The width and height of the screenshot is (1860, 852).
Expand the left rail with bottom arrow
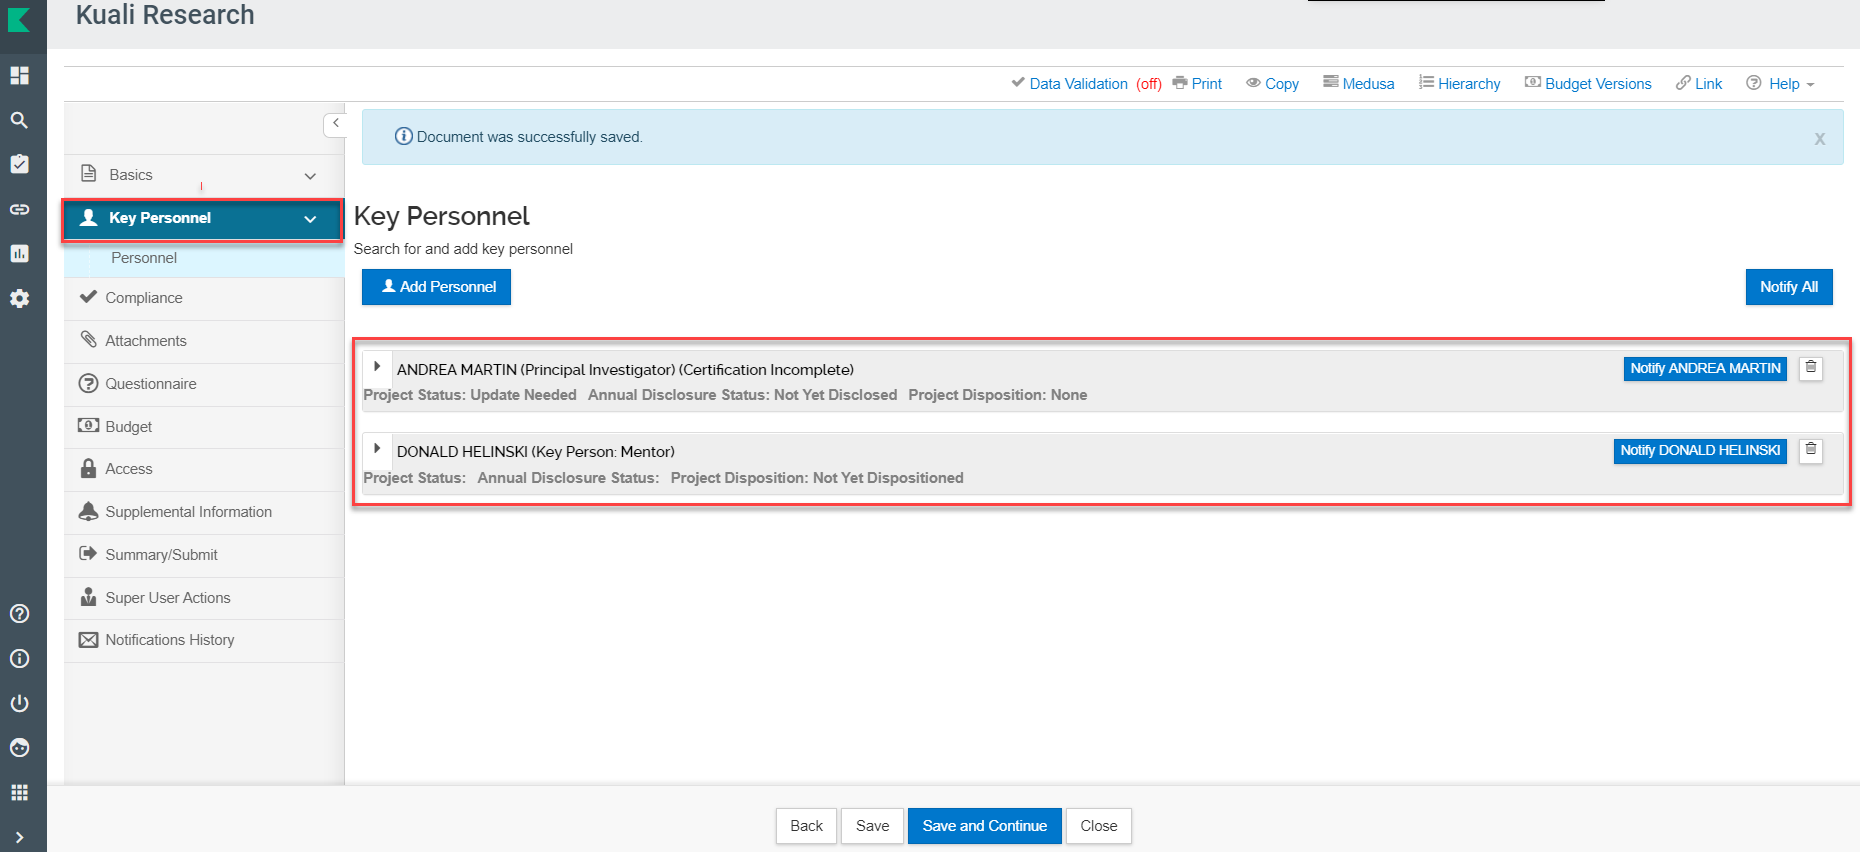point(19,838)
